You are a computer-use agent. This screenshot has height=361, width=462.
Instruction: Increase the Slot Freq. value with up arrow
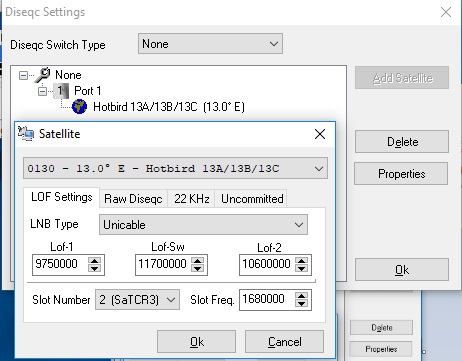[302, 296]
